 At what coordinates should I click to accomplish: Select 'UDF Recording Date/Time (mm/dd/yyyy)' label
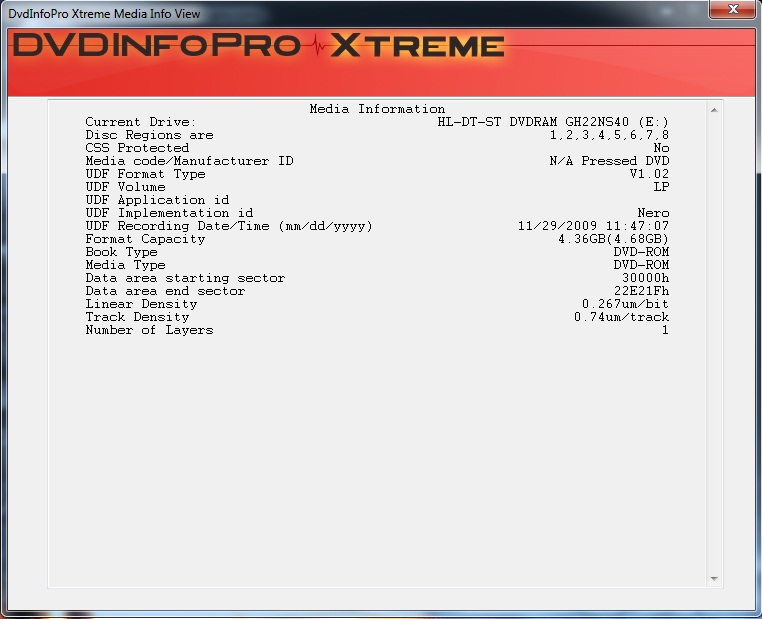[229, 226]
